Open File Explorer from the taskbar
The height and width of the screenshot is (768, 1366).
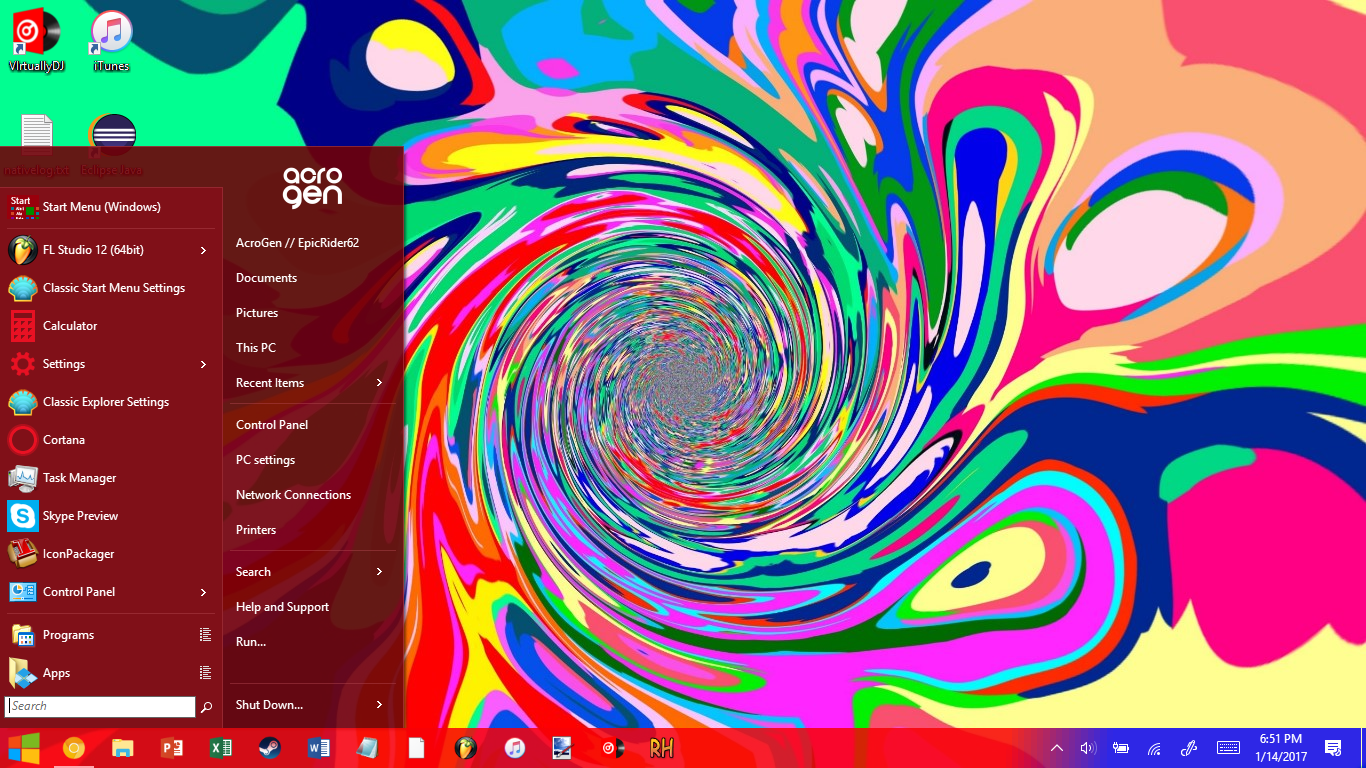(122, 748)
